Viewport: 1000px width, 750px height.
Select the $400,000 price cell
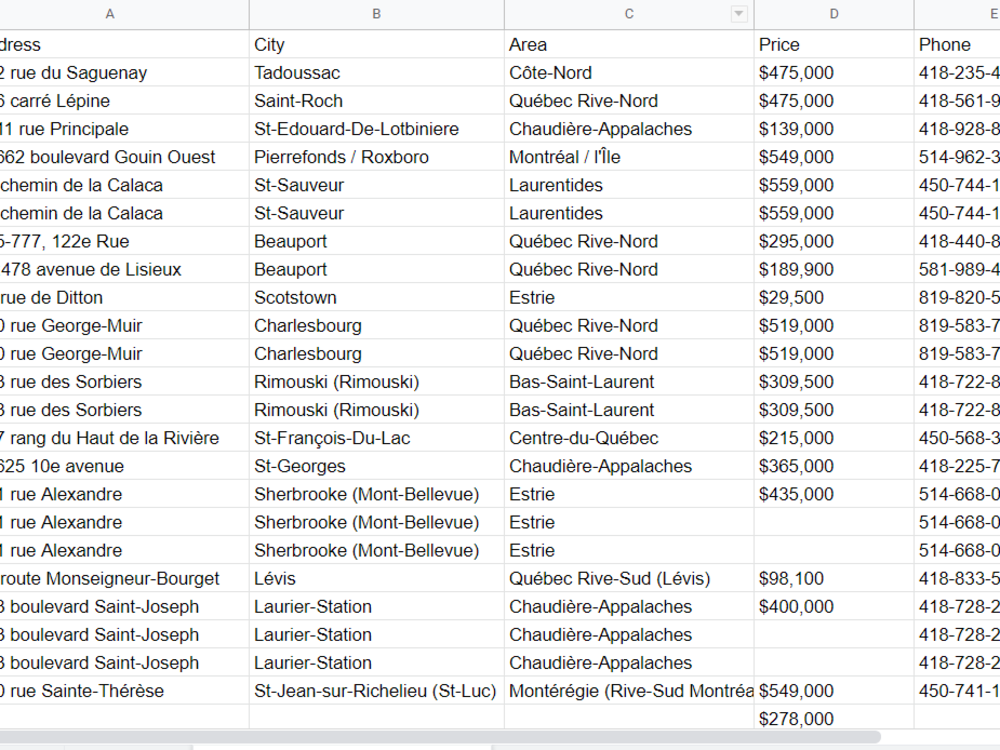point(834,607)
